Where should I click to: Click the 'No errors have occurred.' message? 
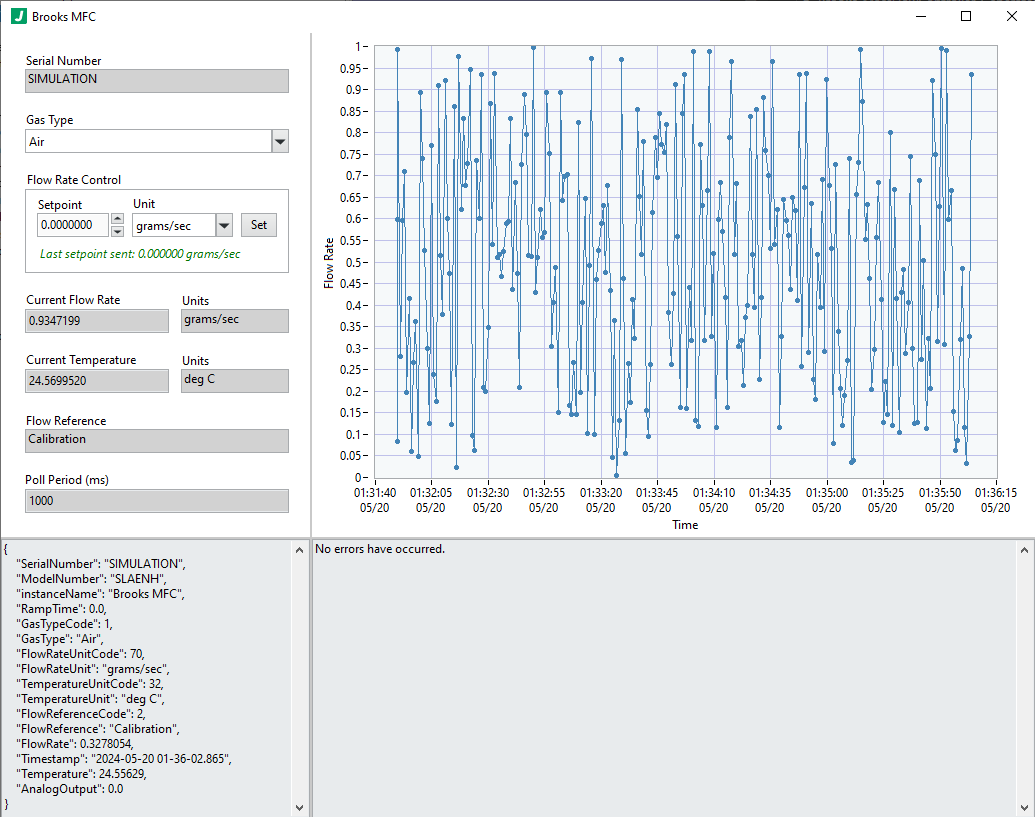(x=380, y=549)
